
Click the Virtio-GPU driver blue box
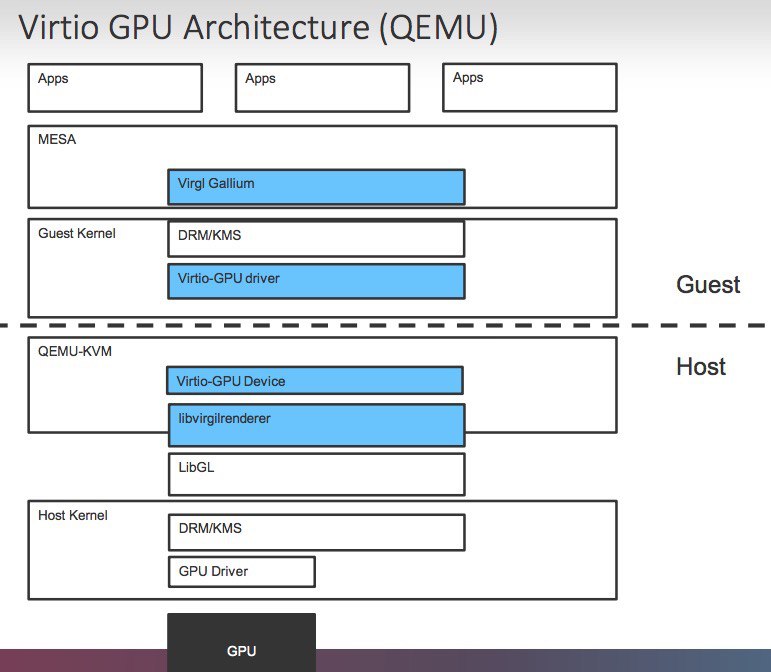point(316,281)
